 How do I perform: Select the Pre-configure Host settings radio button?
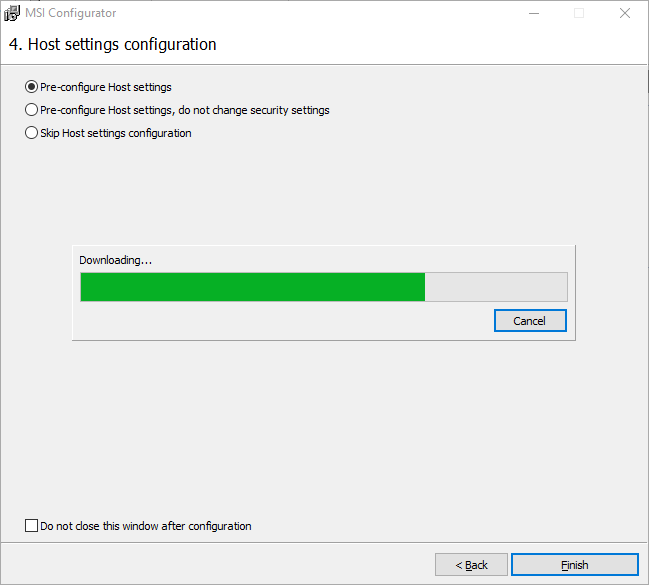pos(31,87)
